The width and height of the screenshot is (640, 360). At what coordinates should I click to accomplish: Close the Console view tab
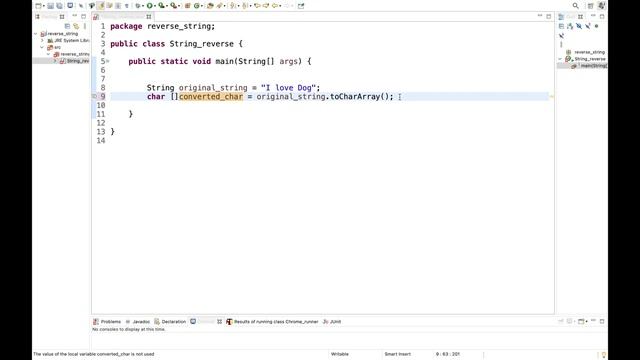coord(220,322)
